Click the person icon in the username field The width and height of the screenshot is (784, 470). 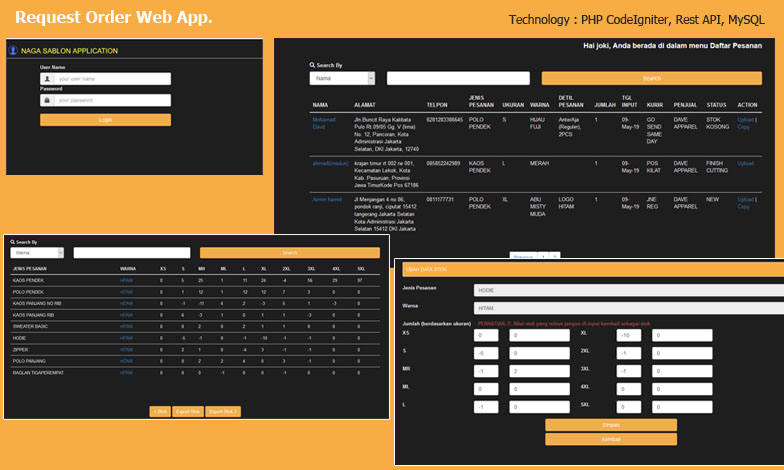tap(47, 78)
